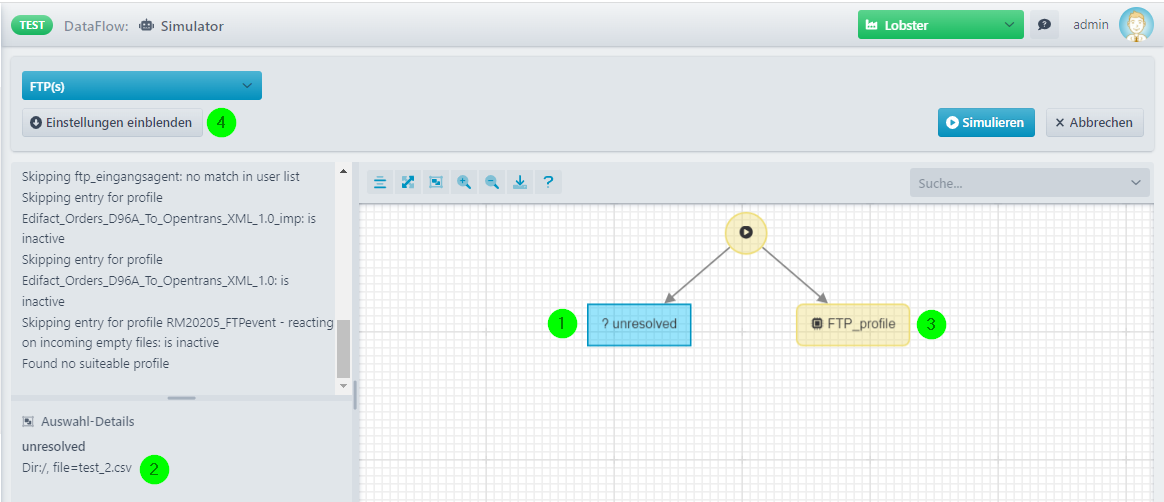Show settings via Einstellungen einblenden
Image resolution: width=1164 pixels, height=502 pixels.
[112, 123]
